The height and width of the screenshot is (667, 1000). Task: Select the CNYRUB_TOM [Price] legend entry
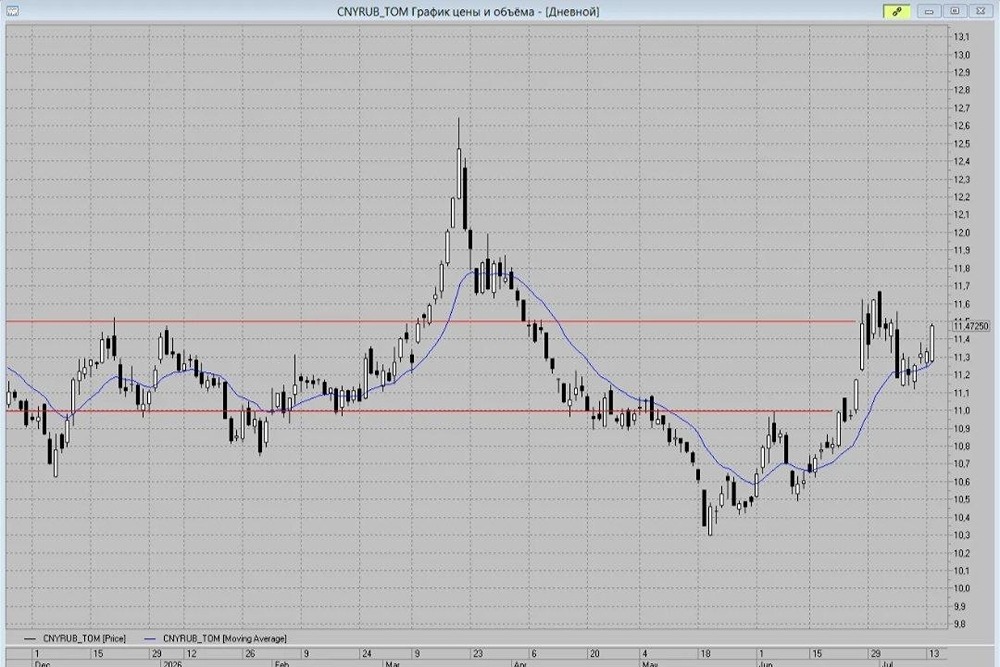tap(75, 638)
